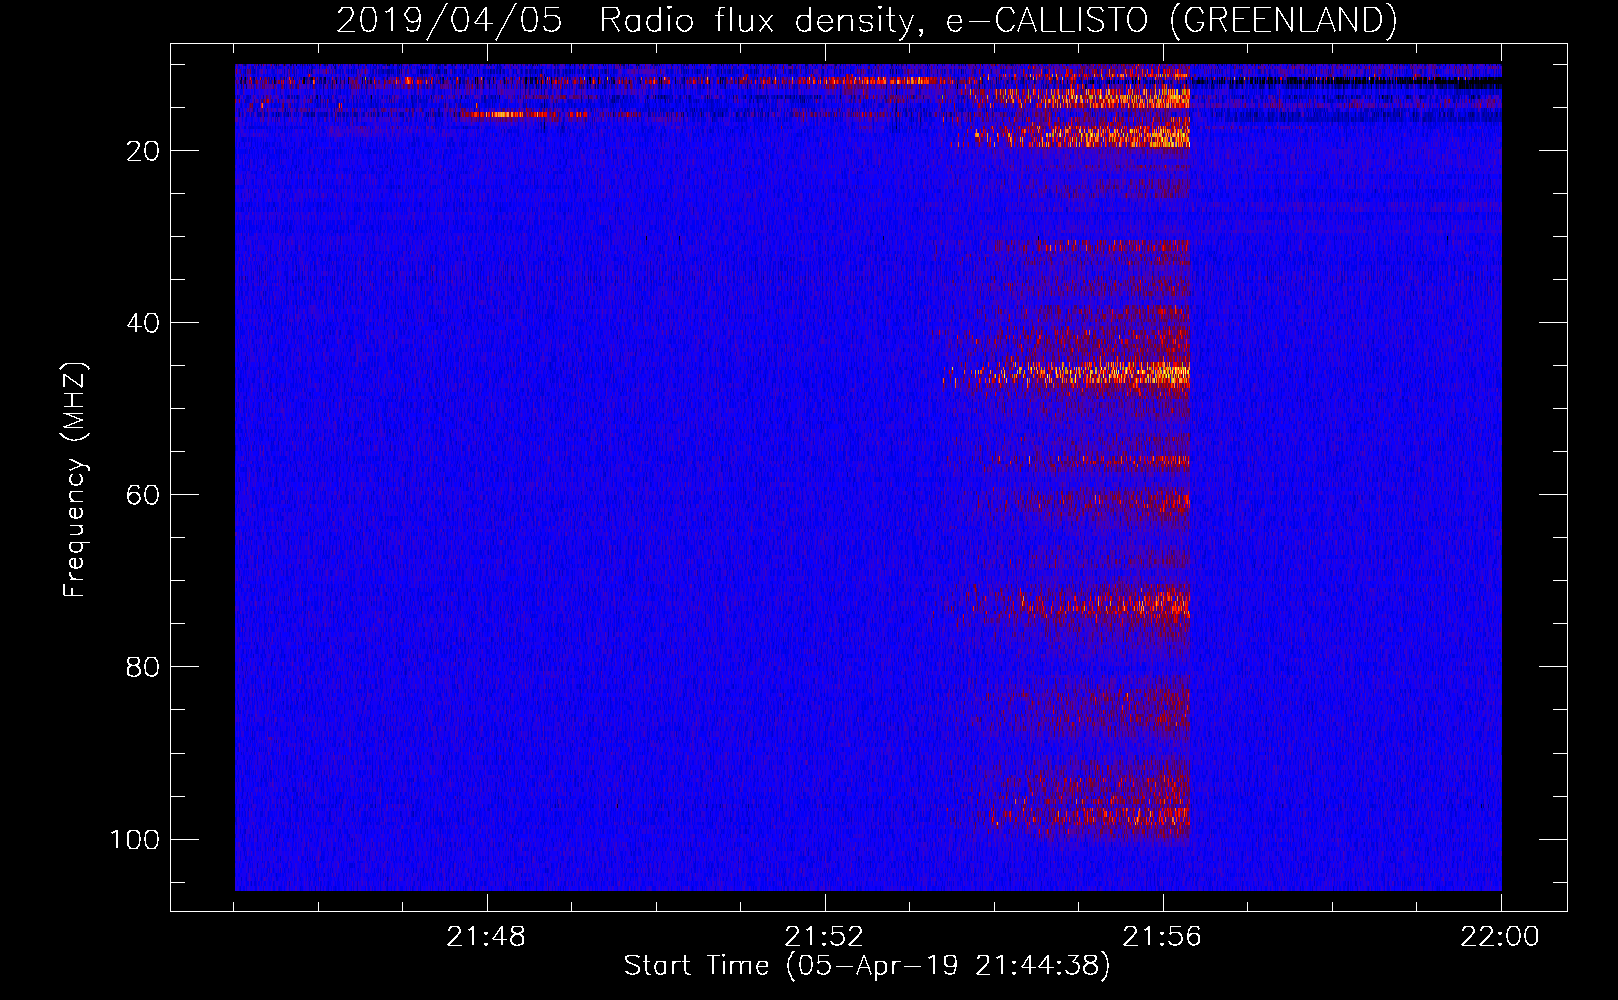Click the 22:00 time tick label
Image resolution: width=1618 pixels, height=1000 pixels.
click(x=1500, y=937)
